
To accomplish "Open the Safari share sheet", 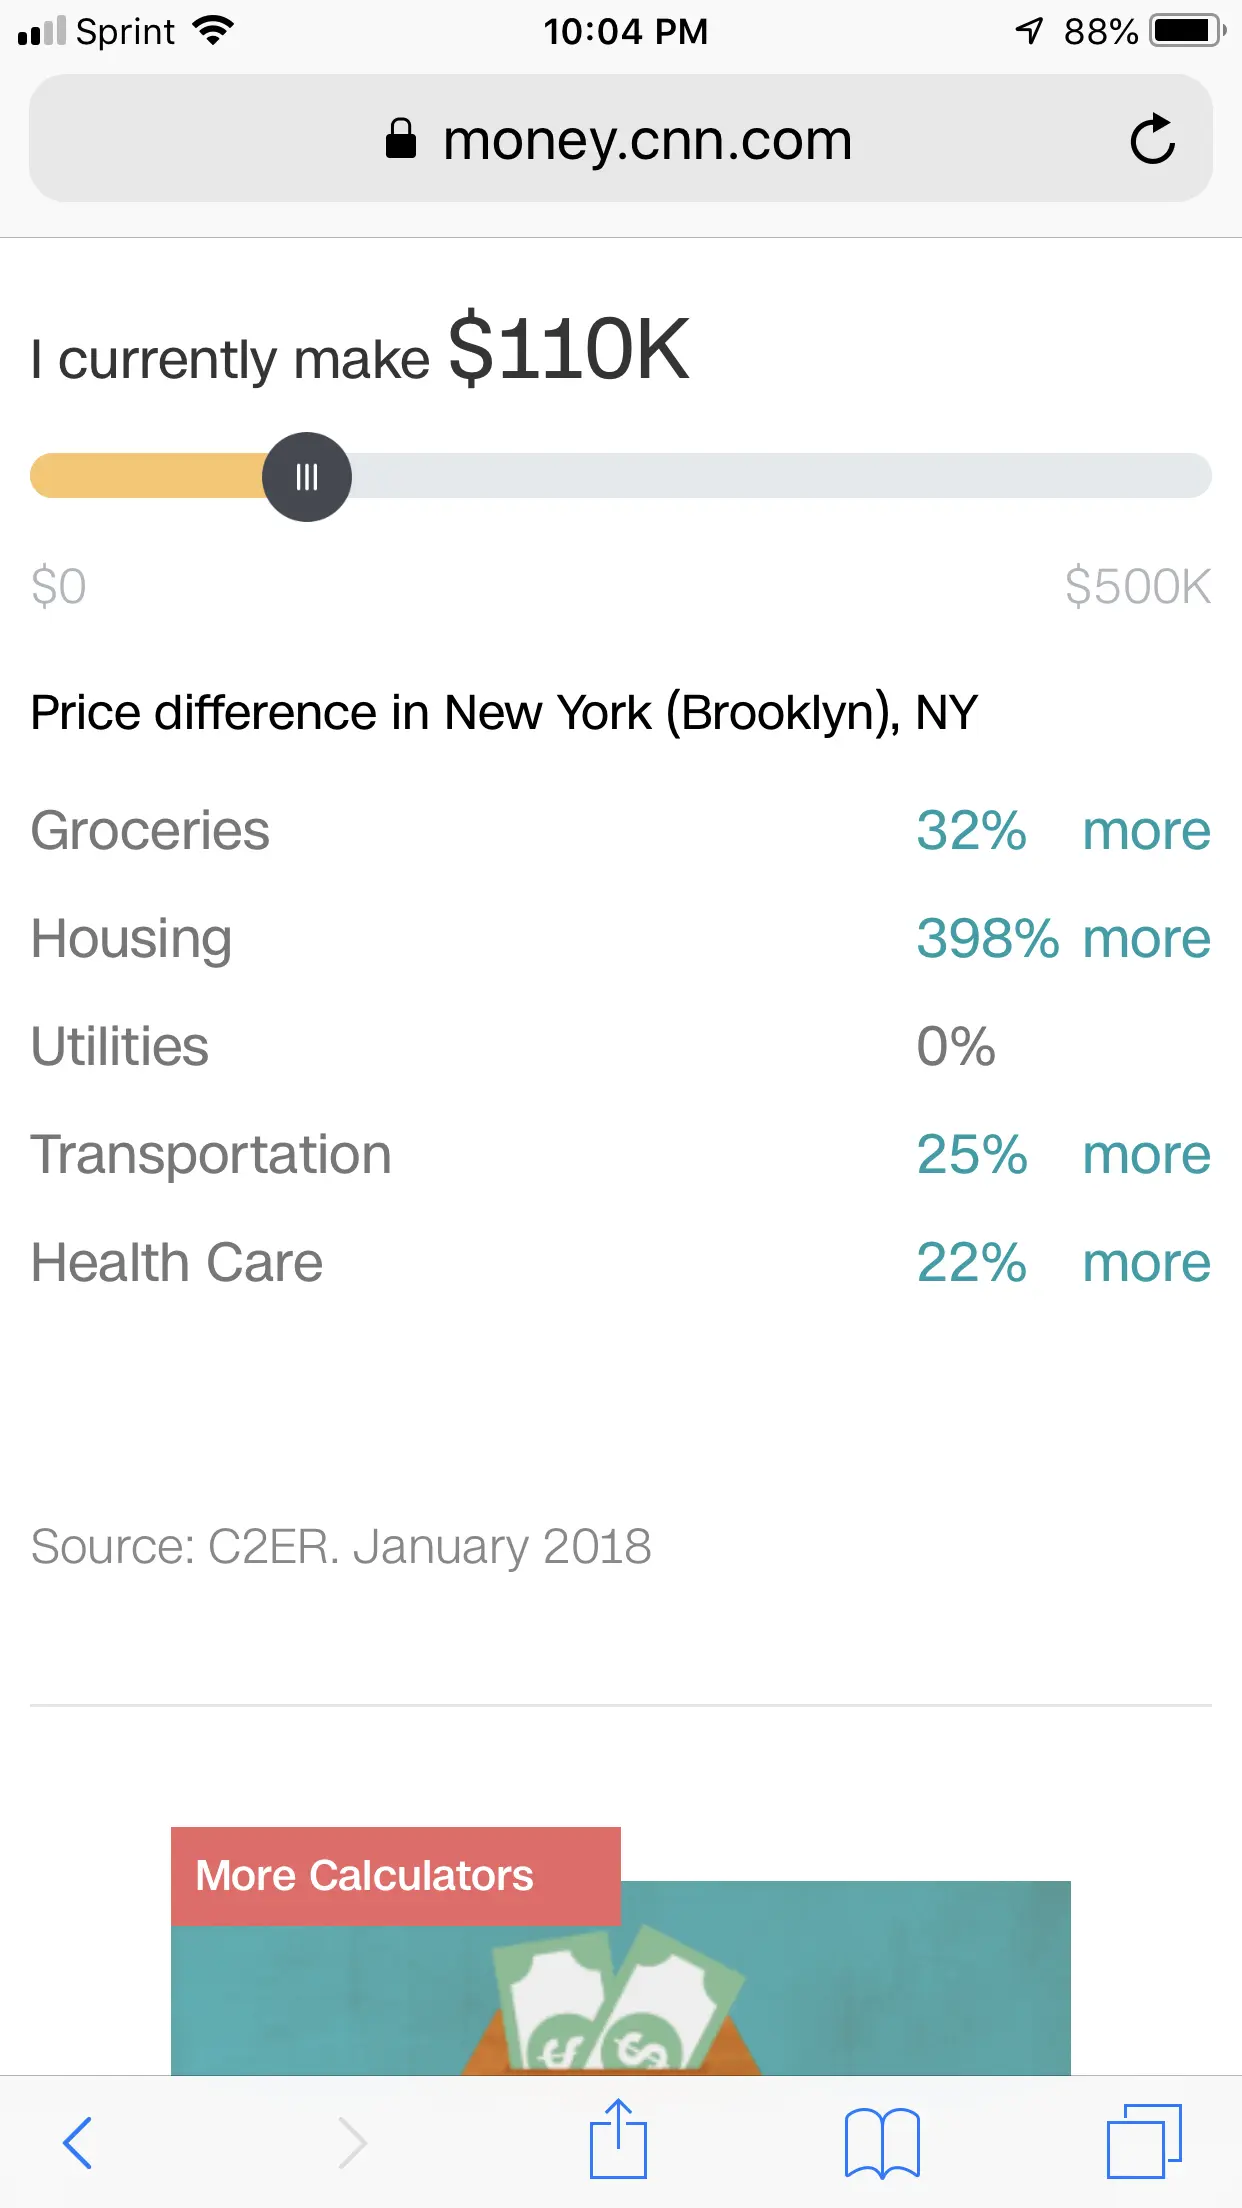I will click(x=618, y=2140).
